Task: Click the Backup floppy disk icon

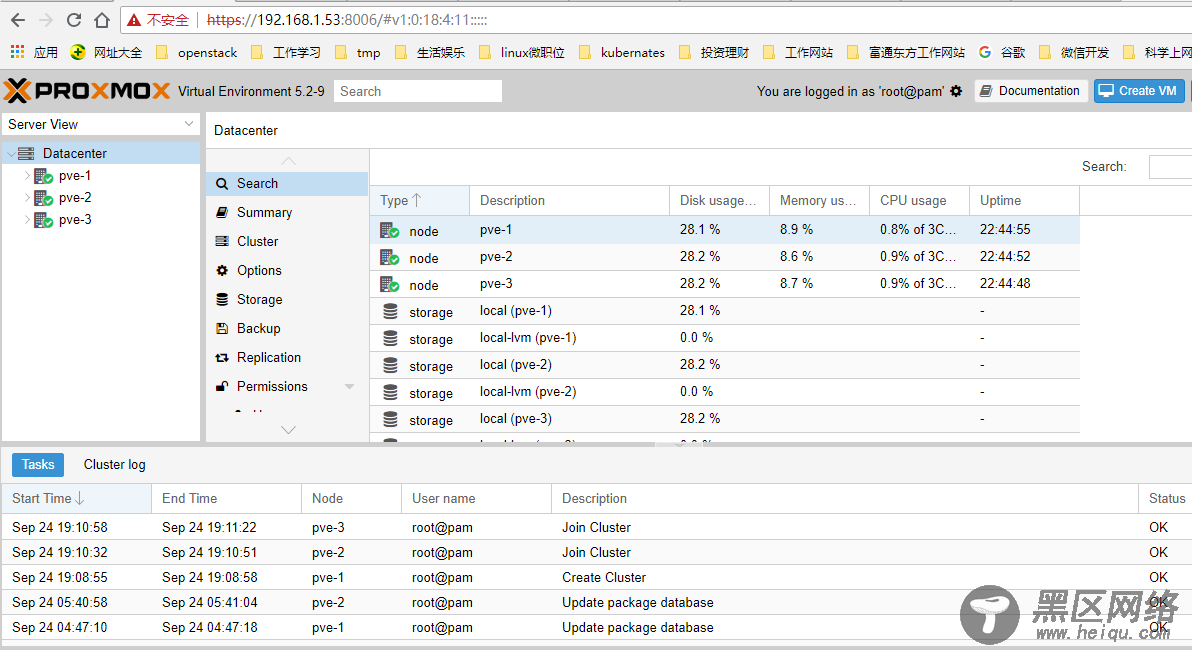Action: (x=222, y=328)
